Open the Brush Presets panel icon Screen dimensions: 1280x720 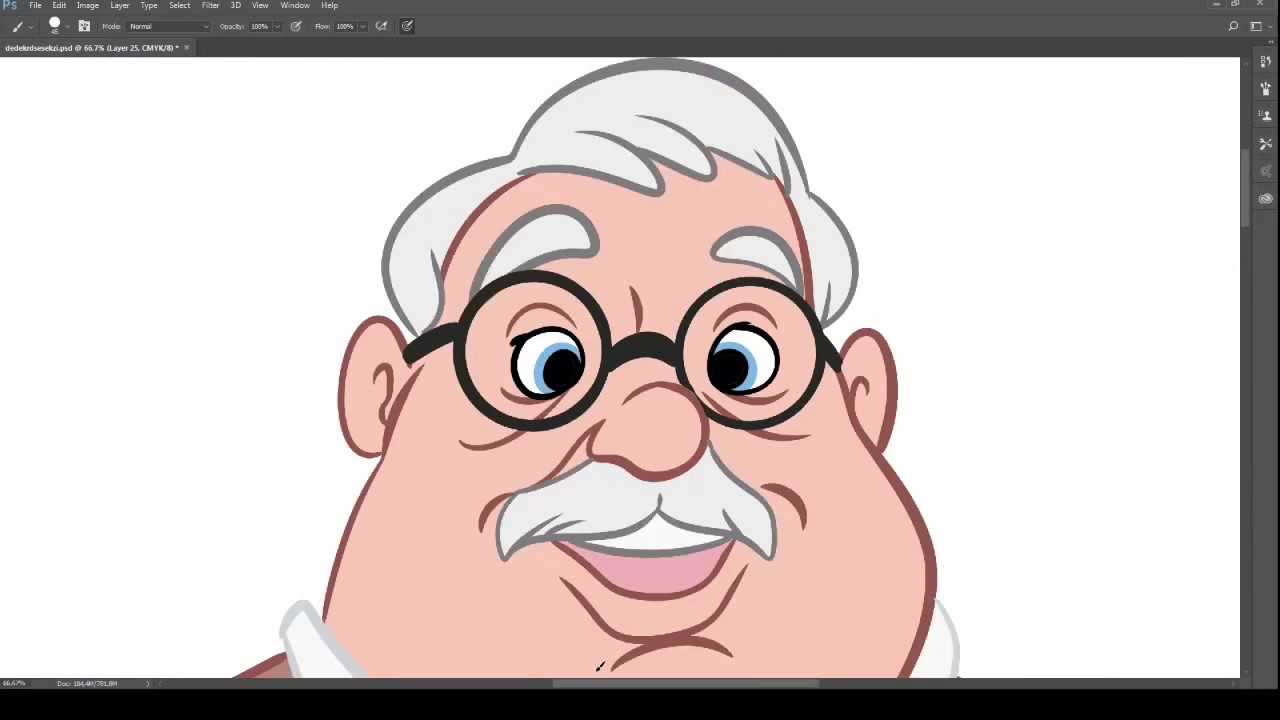click(x=1265, y=89)
